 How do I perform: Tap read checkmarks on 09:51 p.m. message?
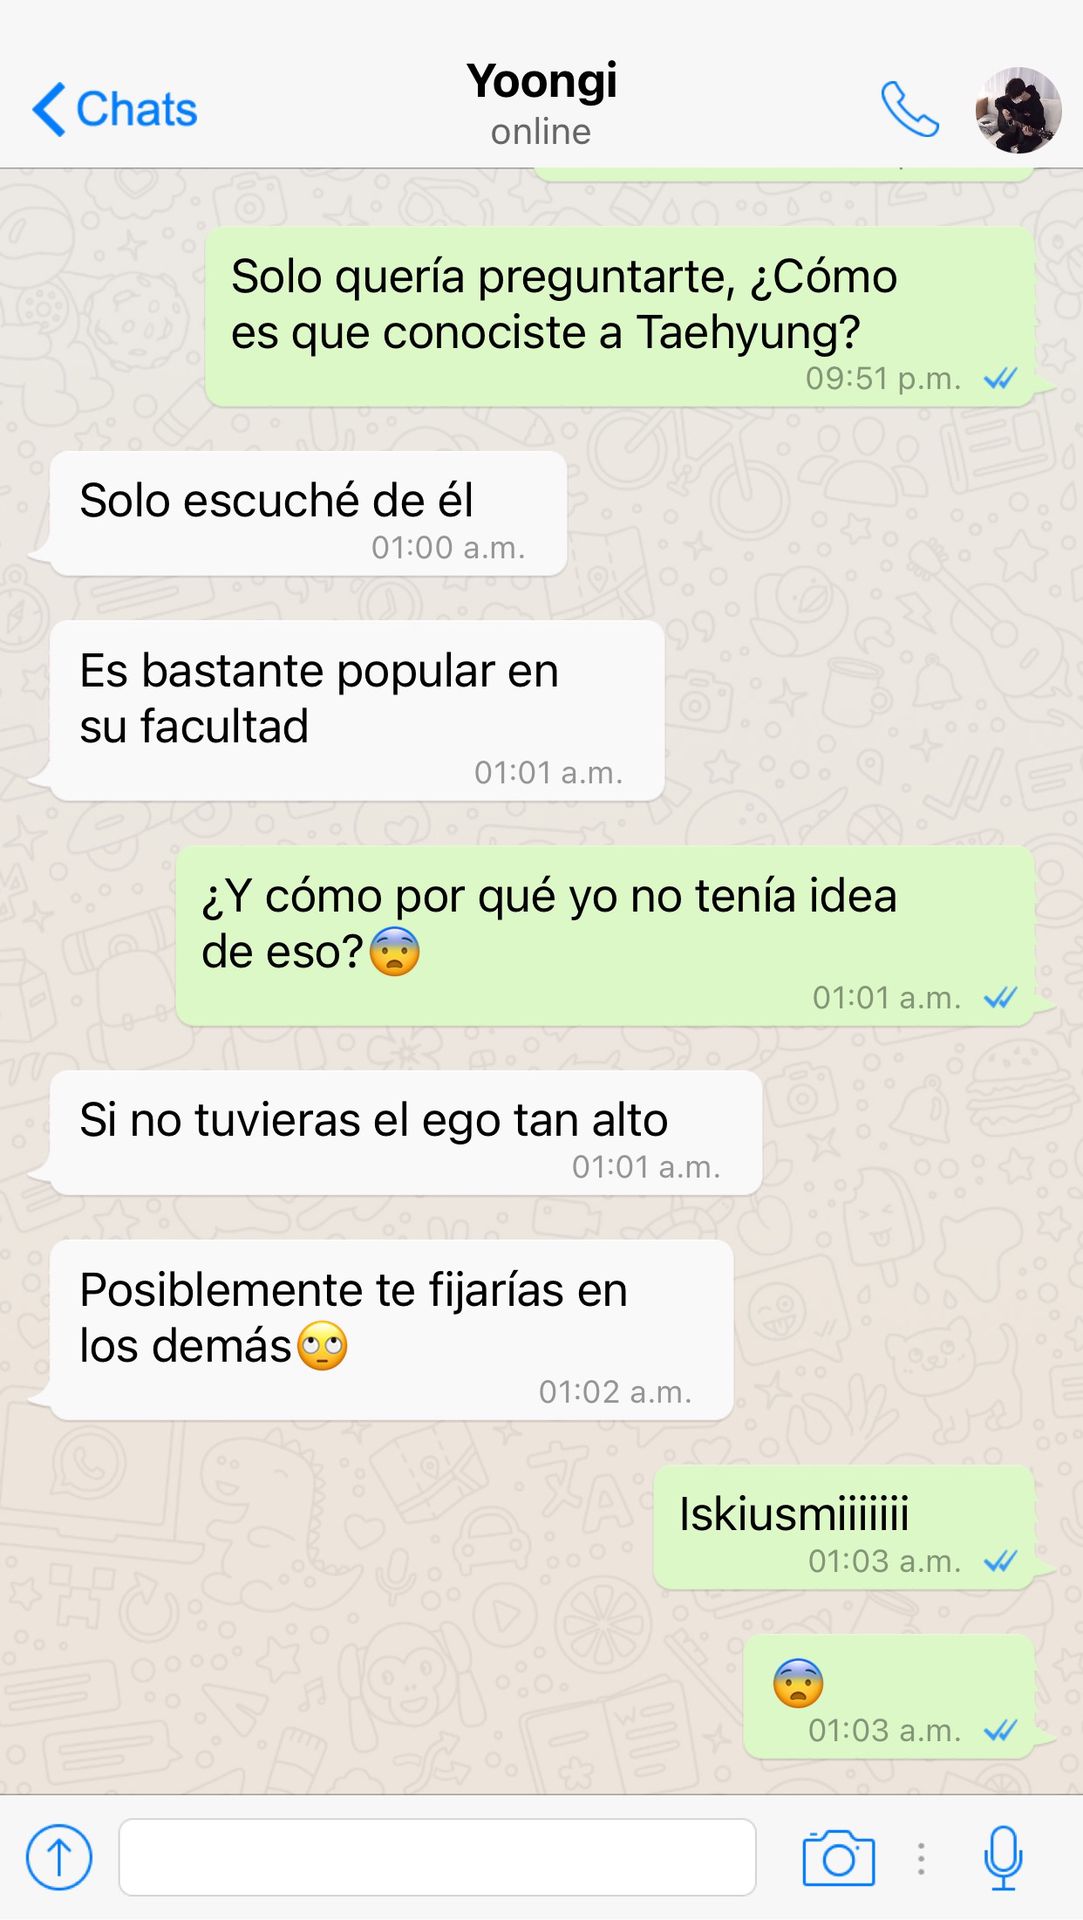[x=1000, y=378]
